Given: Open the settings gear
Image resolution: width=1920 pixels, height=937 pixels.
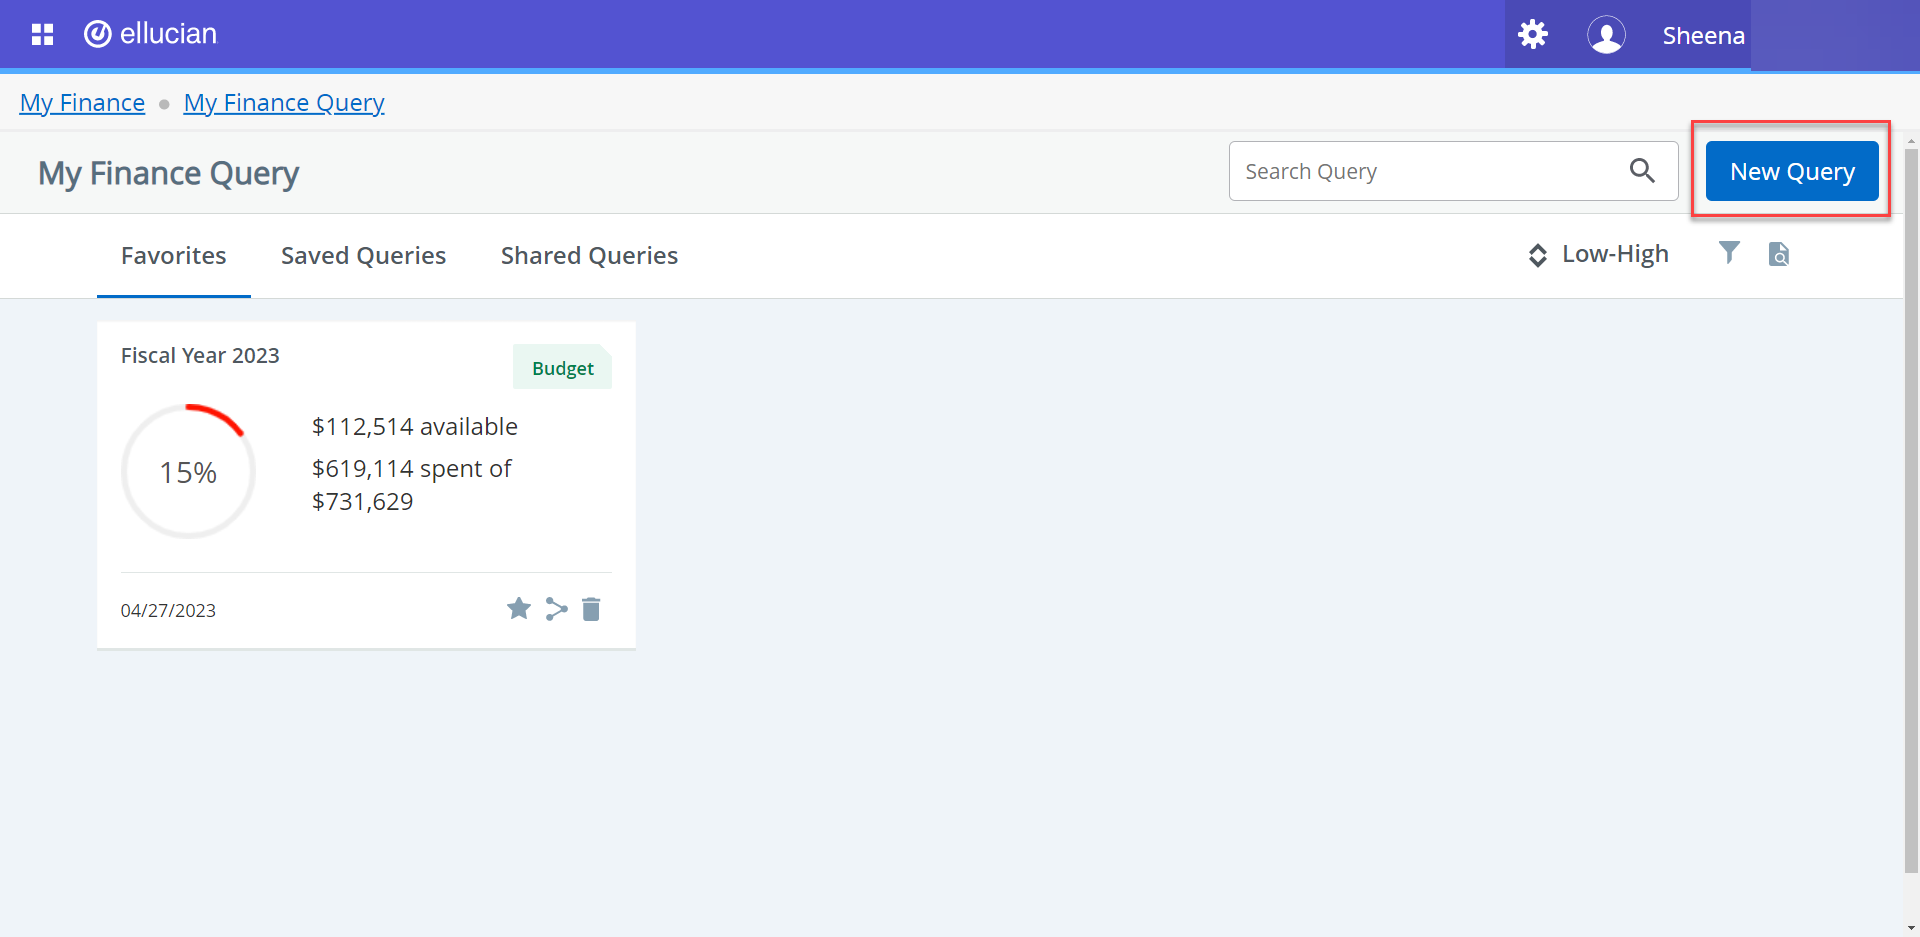Looking at the screenshot, I should (1533, 33).
